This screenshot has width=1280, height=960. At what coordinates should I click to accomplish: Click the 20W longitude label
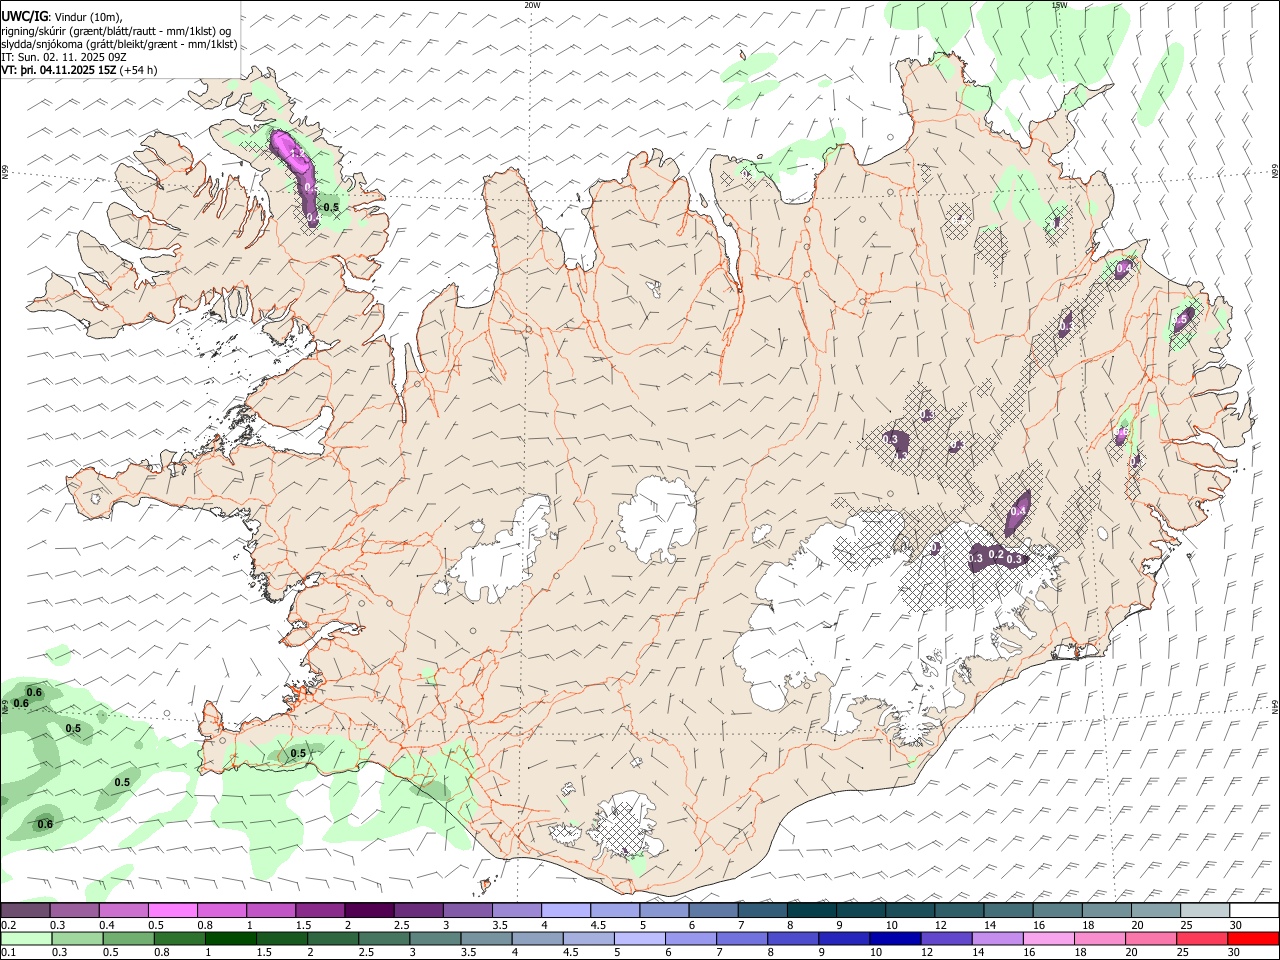tap(532, 5)
